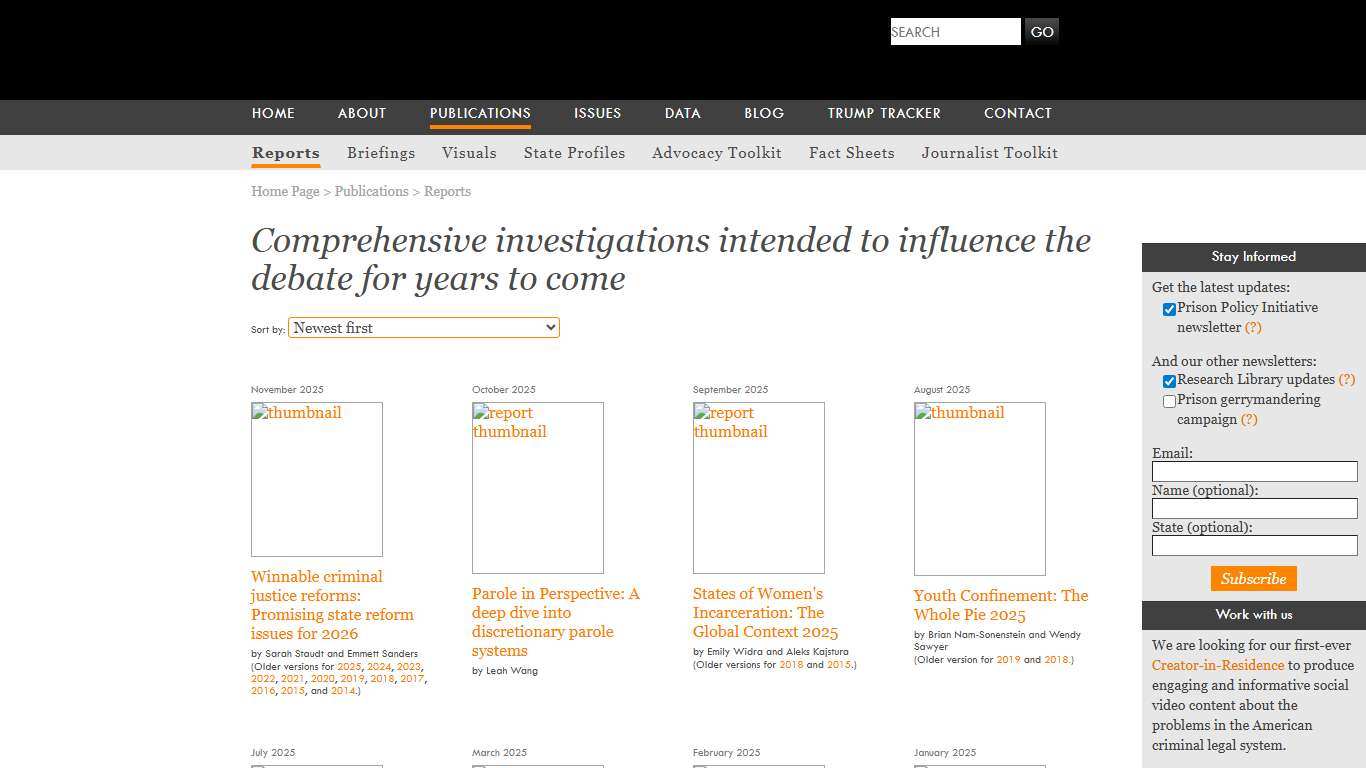Navigate to the TRUMP TRACKER section
The height and width of the screenshot is (768, 1366).
884,113
